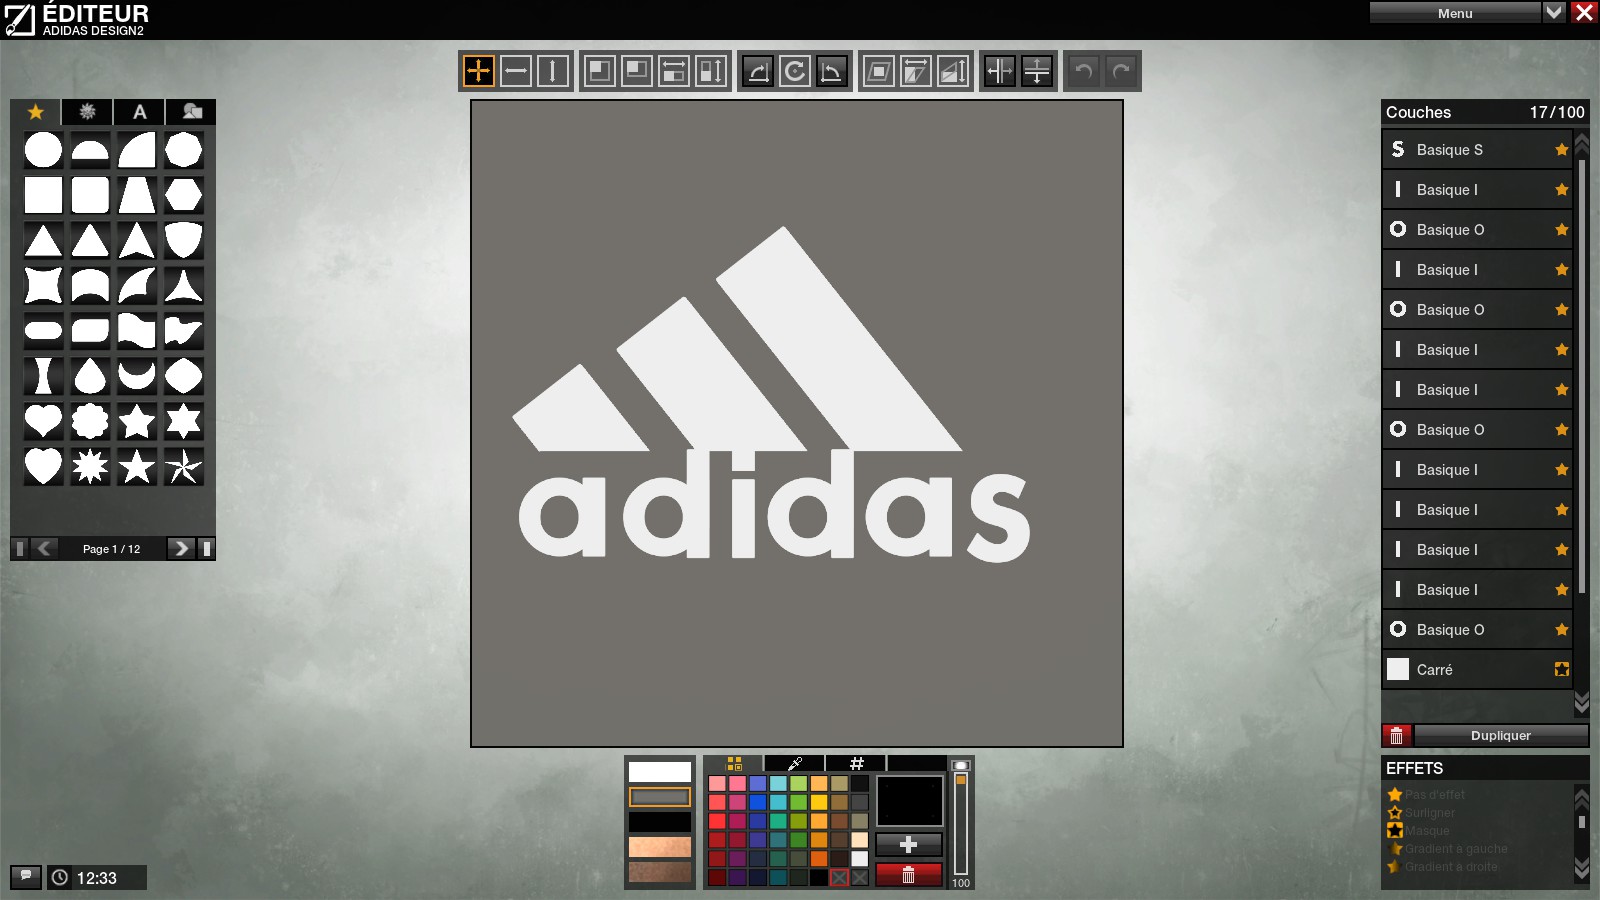Screen dimensions: 1600x900
Task: Select the horizontal-only move tool
Action: [516, 71]
